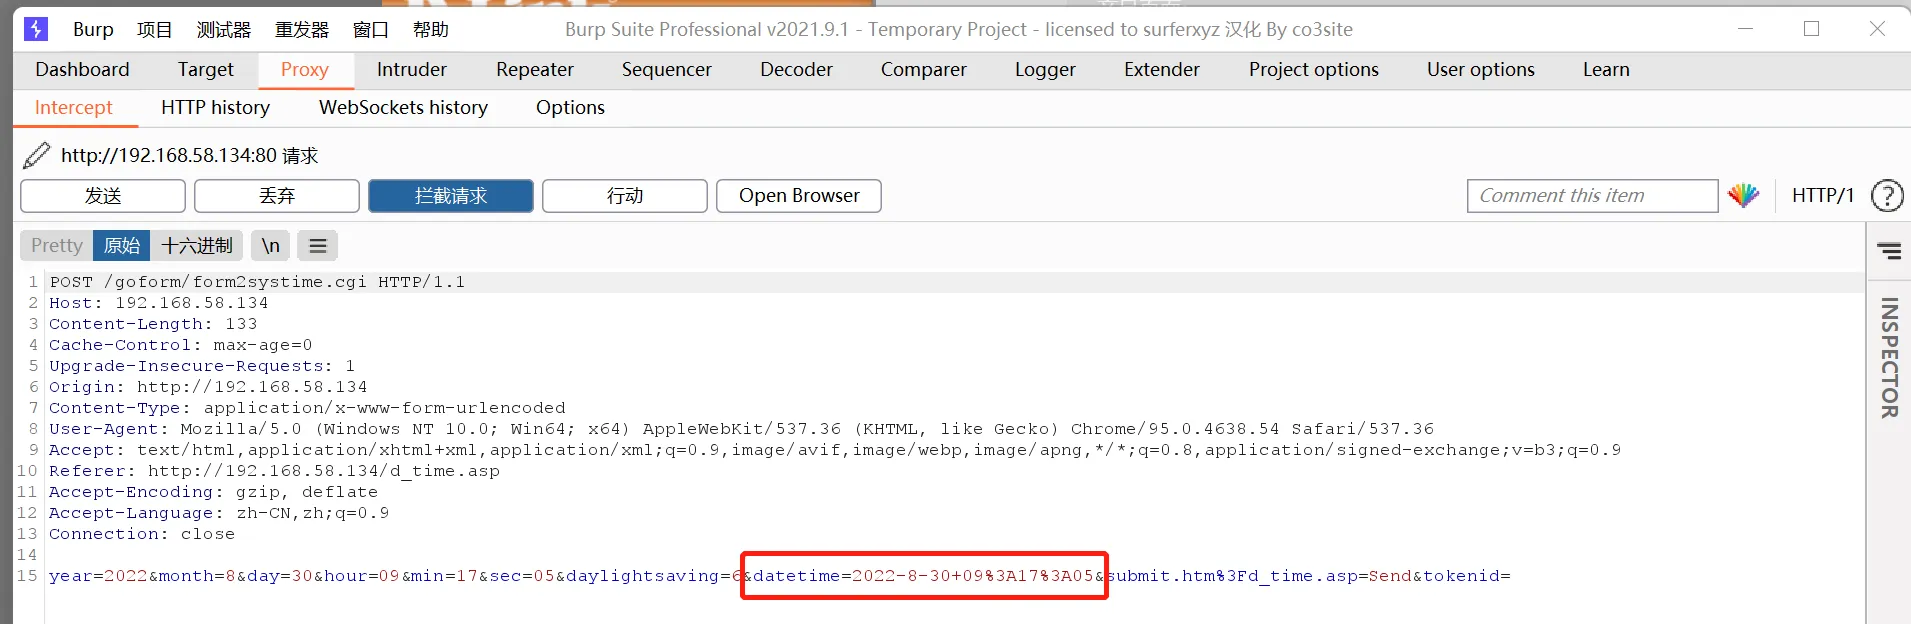The image size is (1911, 624).
Task: Open the HTTP history sub-tab
Action: pyautogui.click(x=215, y=108)
